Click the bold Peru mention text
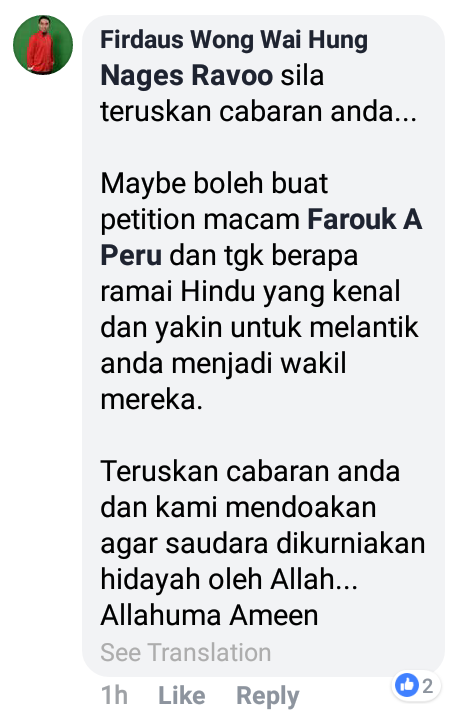 (x=131, y=255)
